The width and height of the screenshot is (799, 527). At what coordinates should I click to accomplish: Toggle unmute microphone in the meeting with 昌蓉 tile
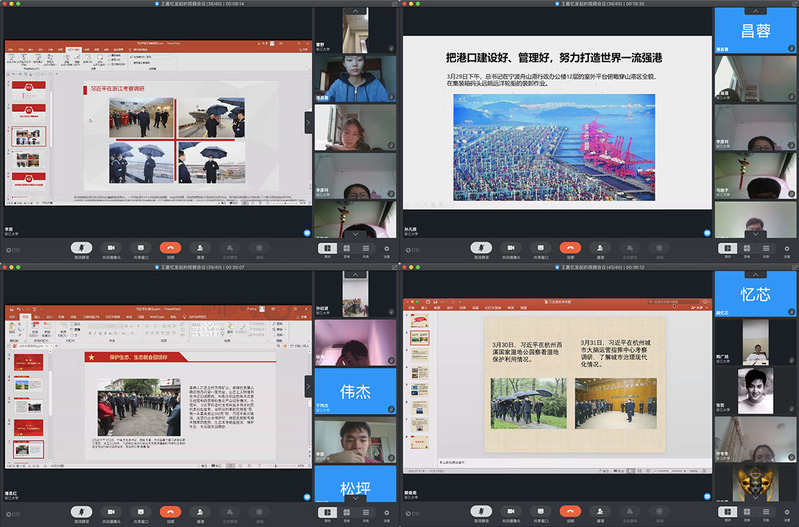tap(482, 247)
